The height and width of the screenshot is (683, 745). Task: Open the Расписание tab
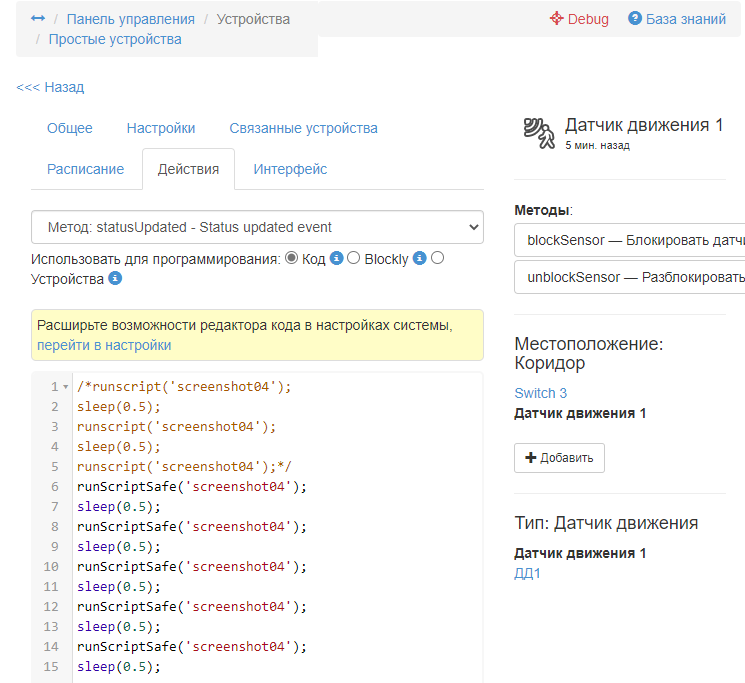click(86, 169)
